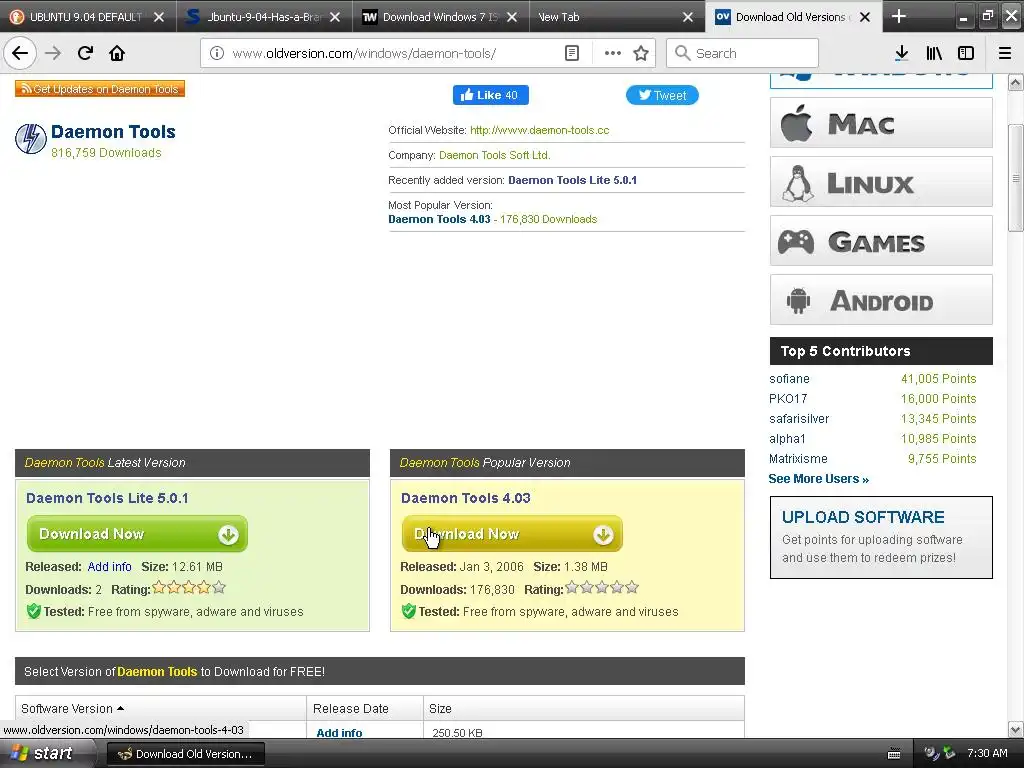Open the official website daemon-tools.cc link
Screen dimensions: 1024x768
click(x=539, y=130)
